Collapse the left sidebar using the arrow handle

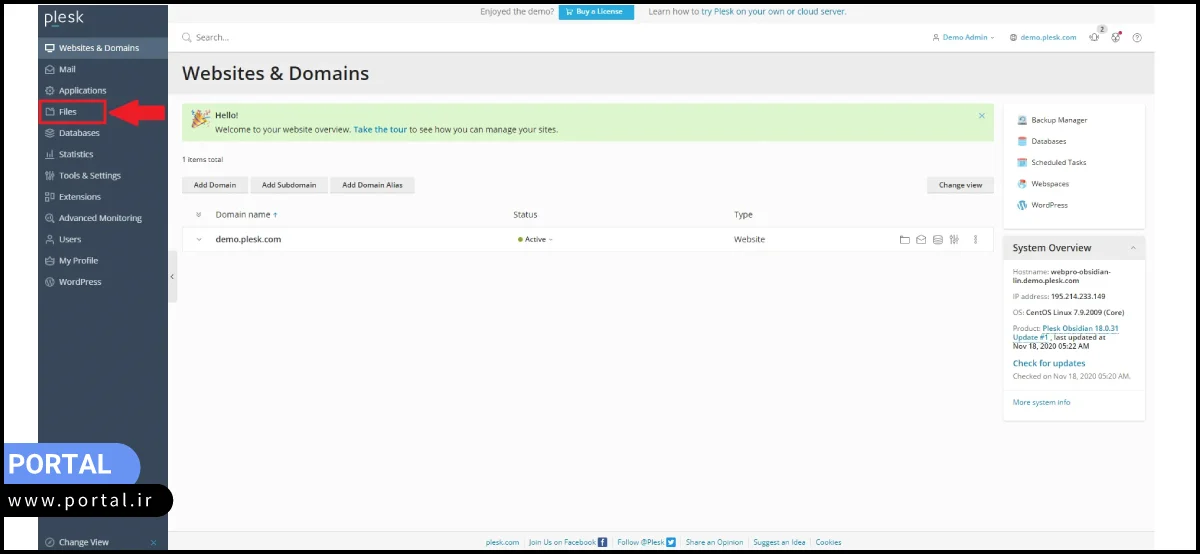[172, 276]
